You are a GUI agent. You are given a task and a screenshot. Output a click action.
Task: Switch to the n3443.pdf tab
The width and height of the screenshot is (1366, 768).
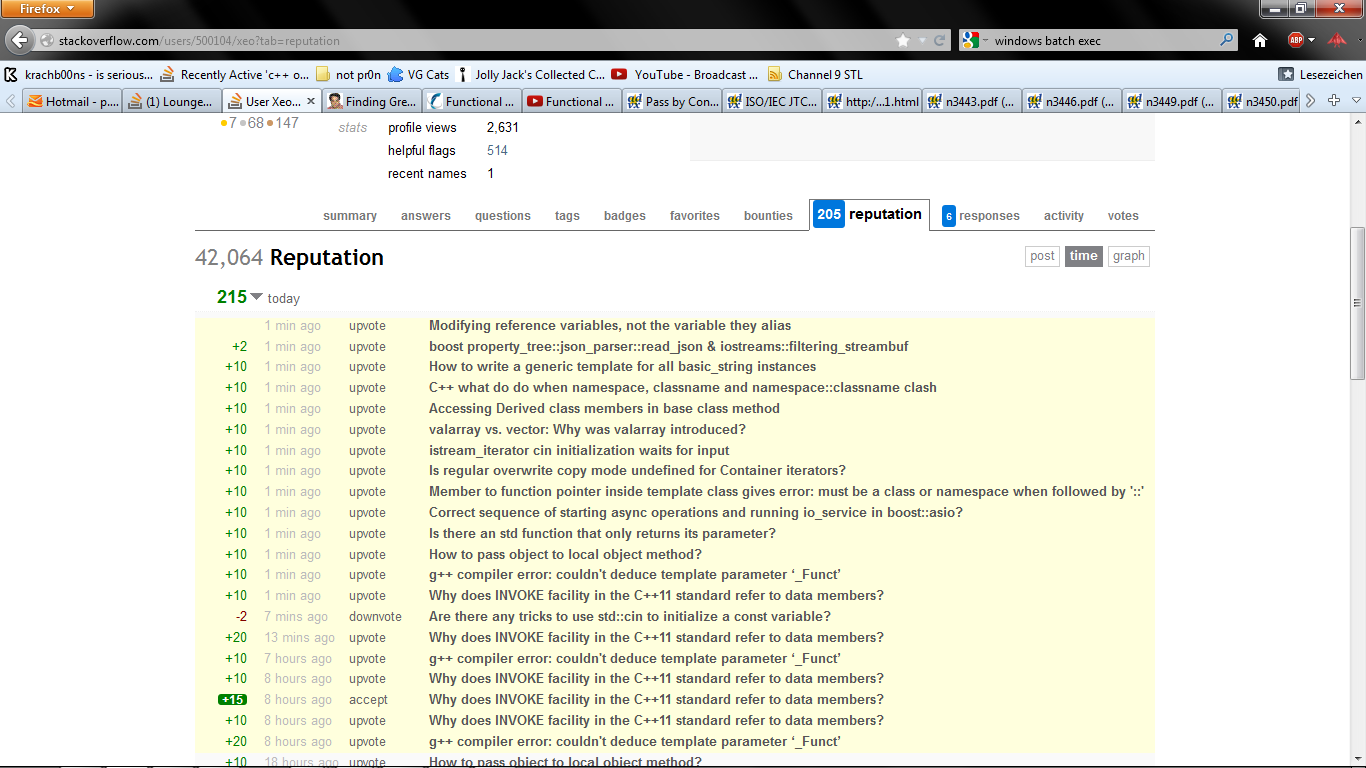[972, 101]
